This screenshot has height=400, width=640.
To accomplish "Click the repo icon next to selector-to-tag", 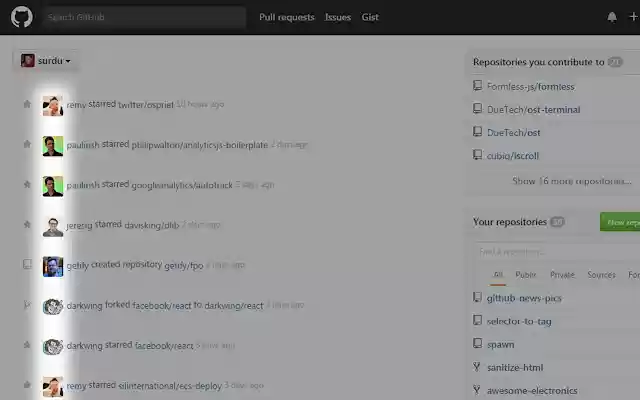I will click(477, 320).
